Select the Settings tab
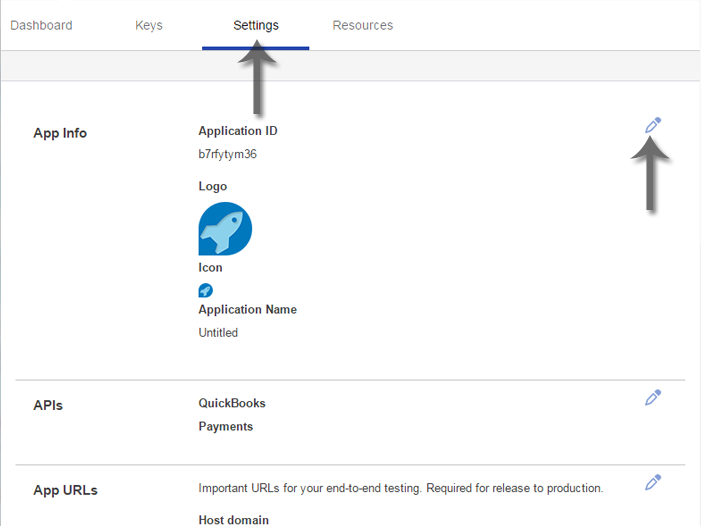This screenshot has height=526, width=701. point(256,25)
